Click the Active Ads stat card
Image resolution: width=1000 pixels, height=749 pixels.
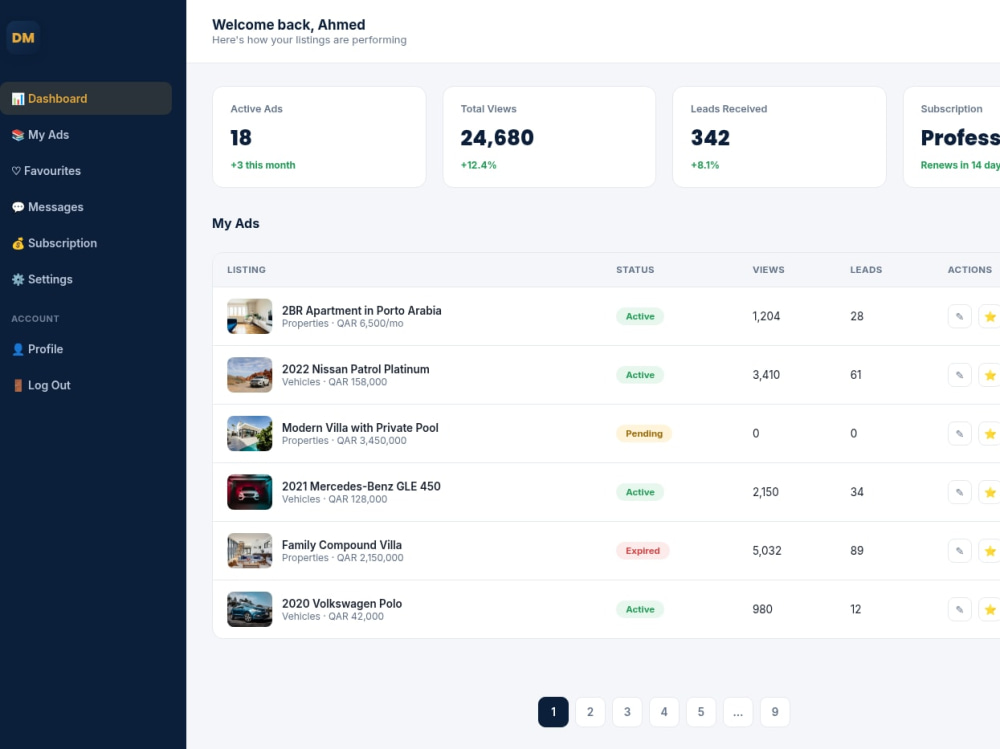(319, 137)
